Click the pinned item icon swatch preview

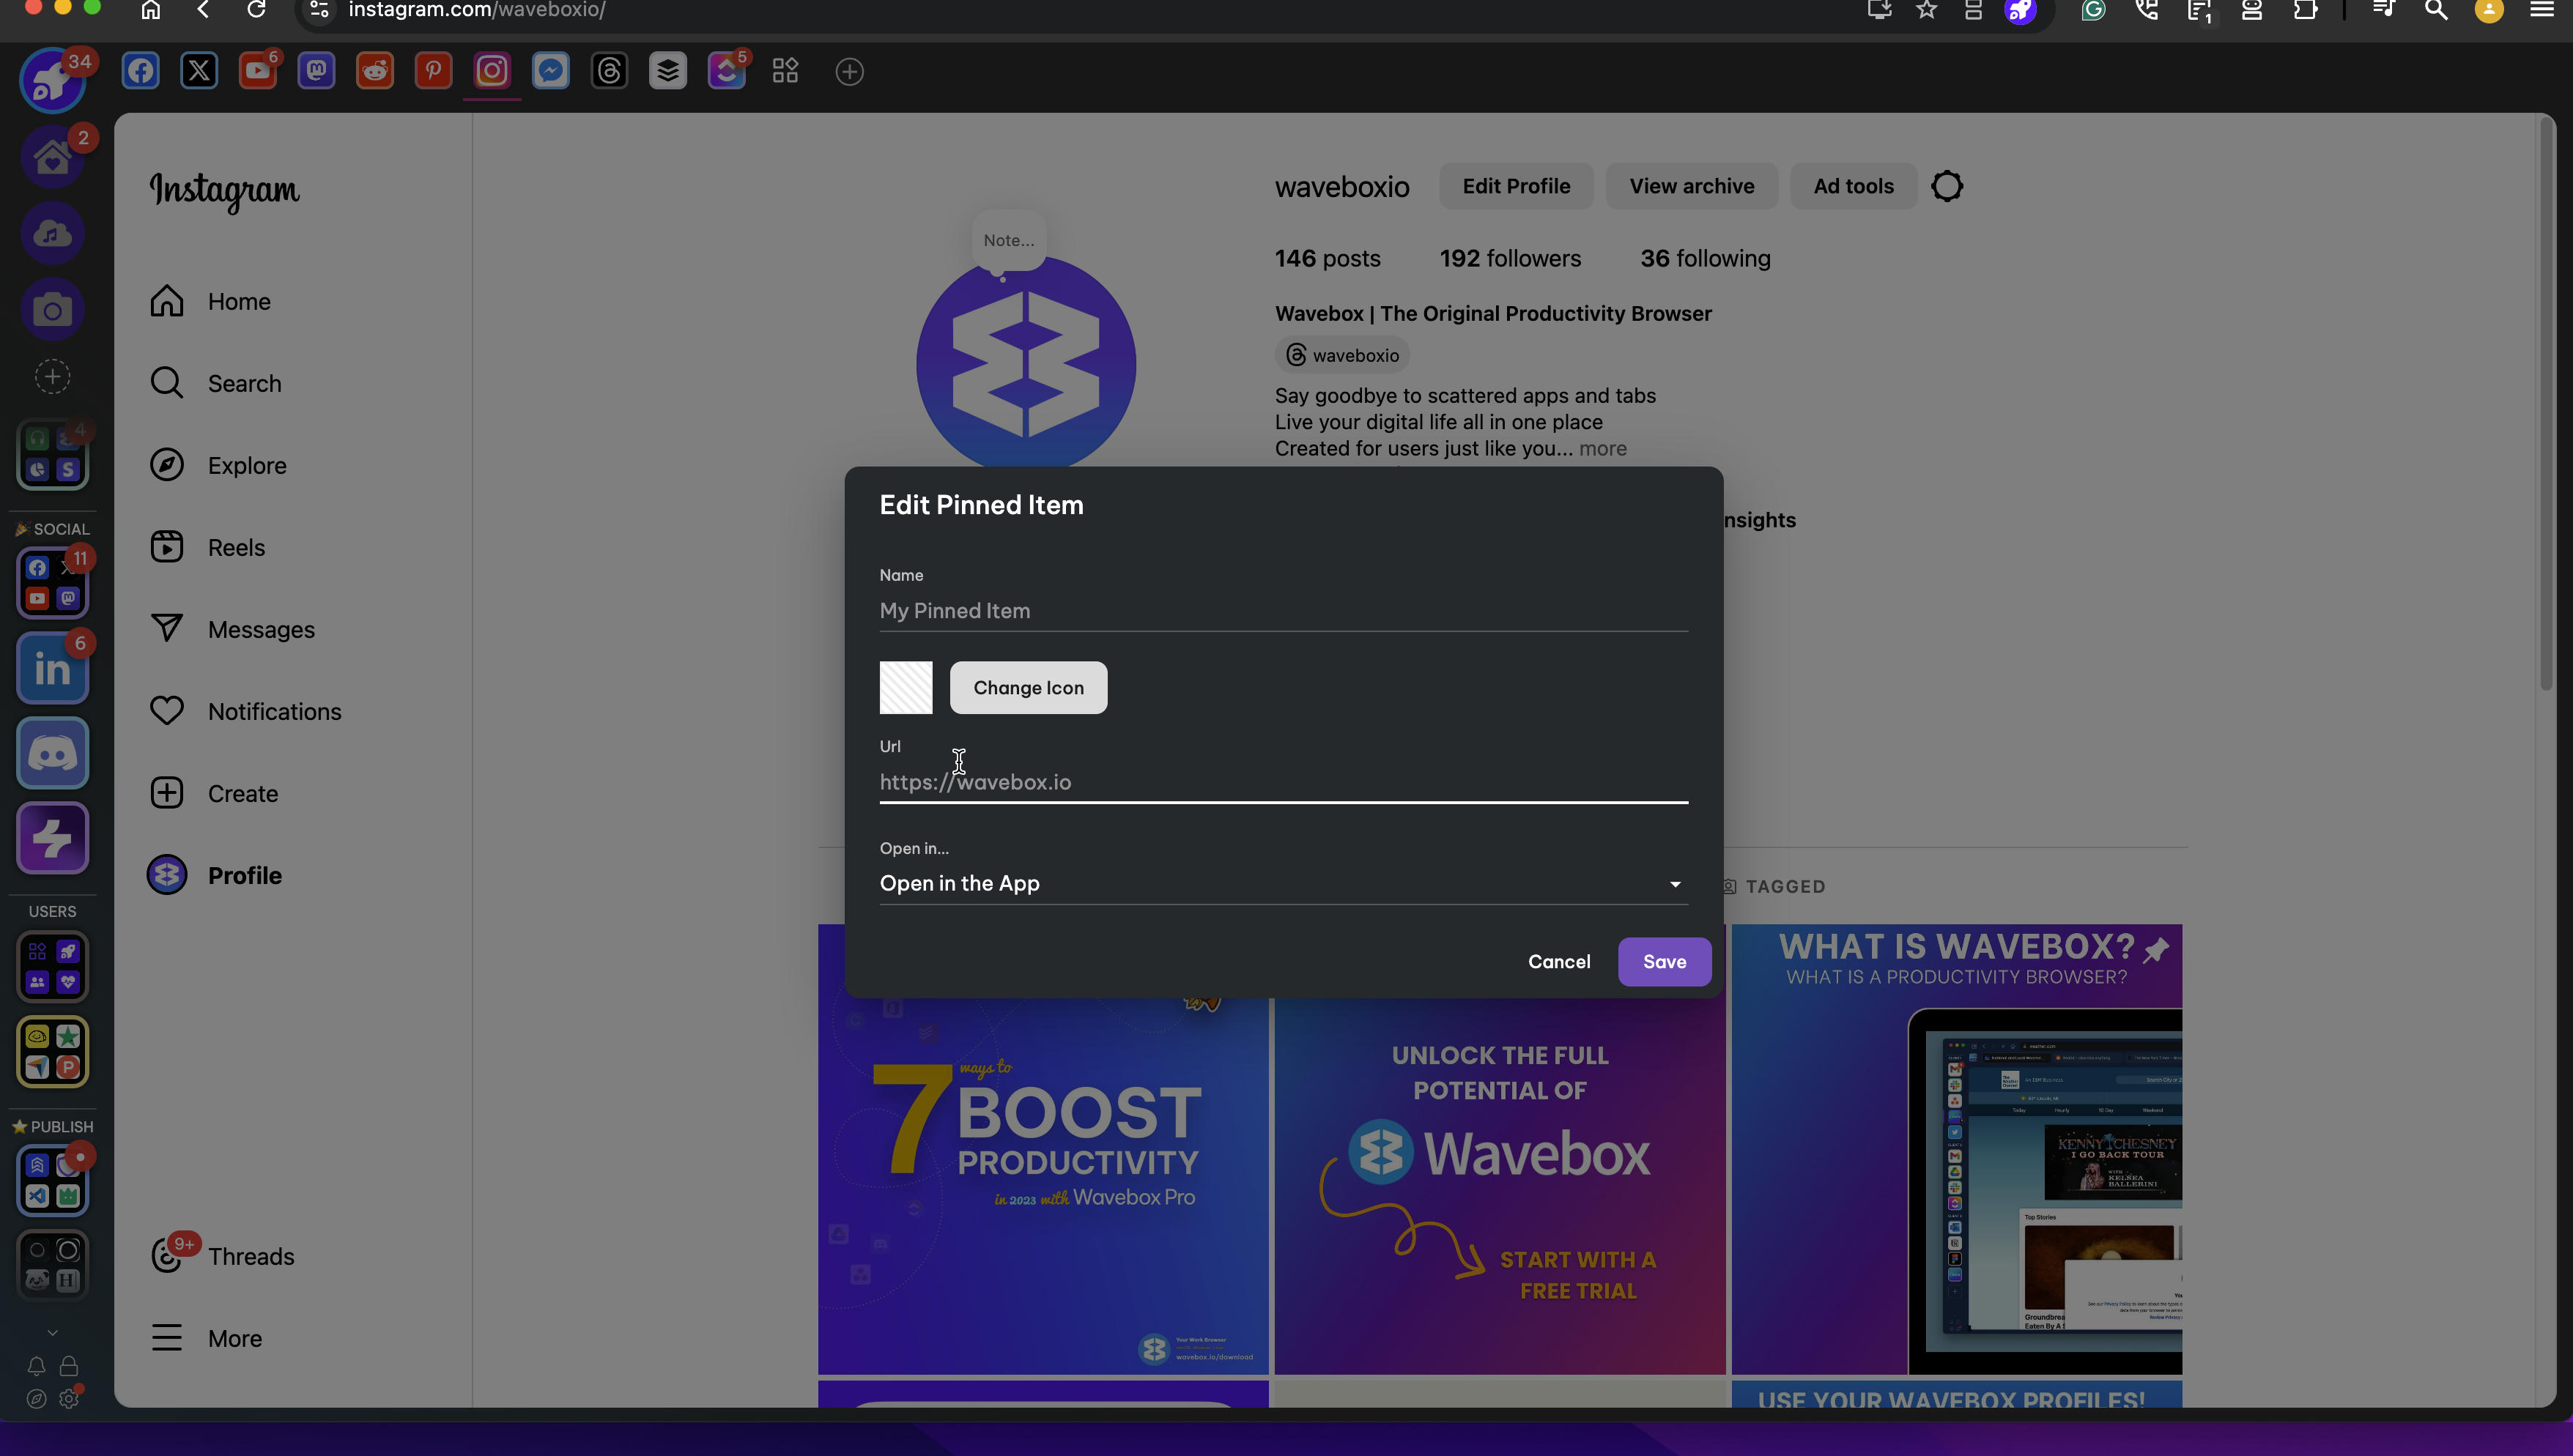[906, 688]
